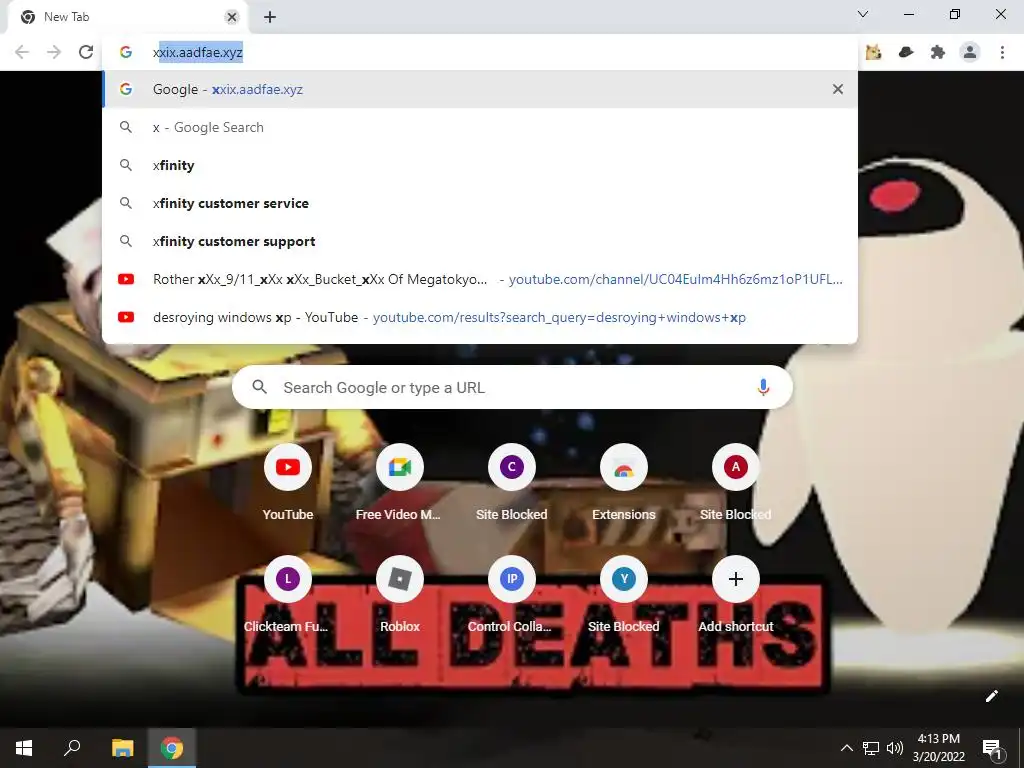Close the New Tab tab
The width and height of the screenshot is (1024, 768).
pyautogui.click(x=231, y=17)
